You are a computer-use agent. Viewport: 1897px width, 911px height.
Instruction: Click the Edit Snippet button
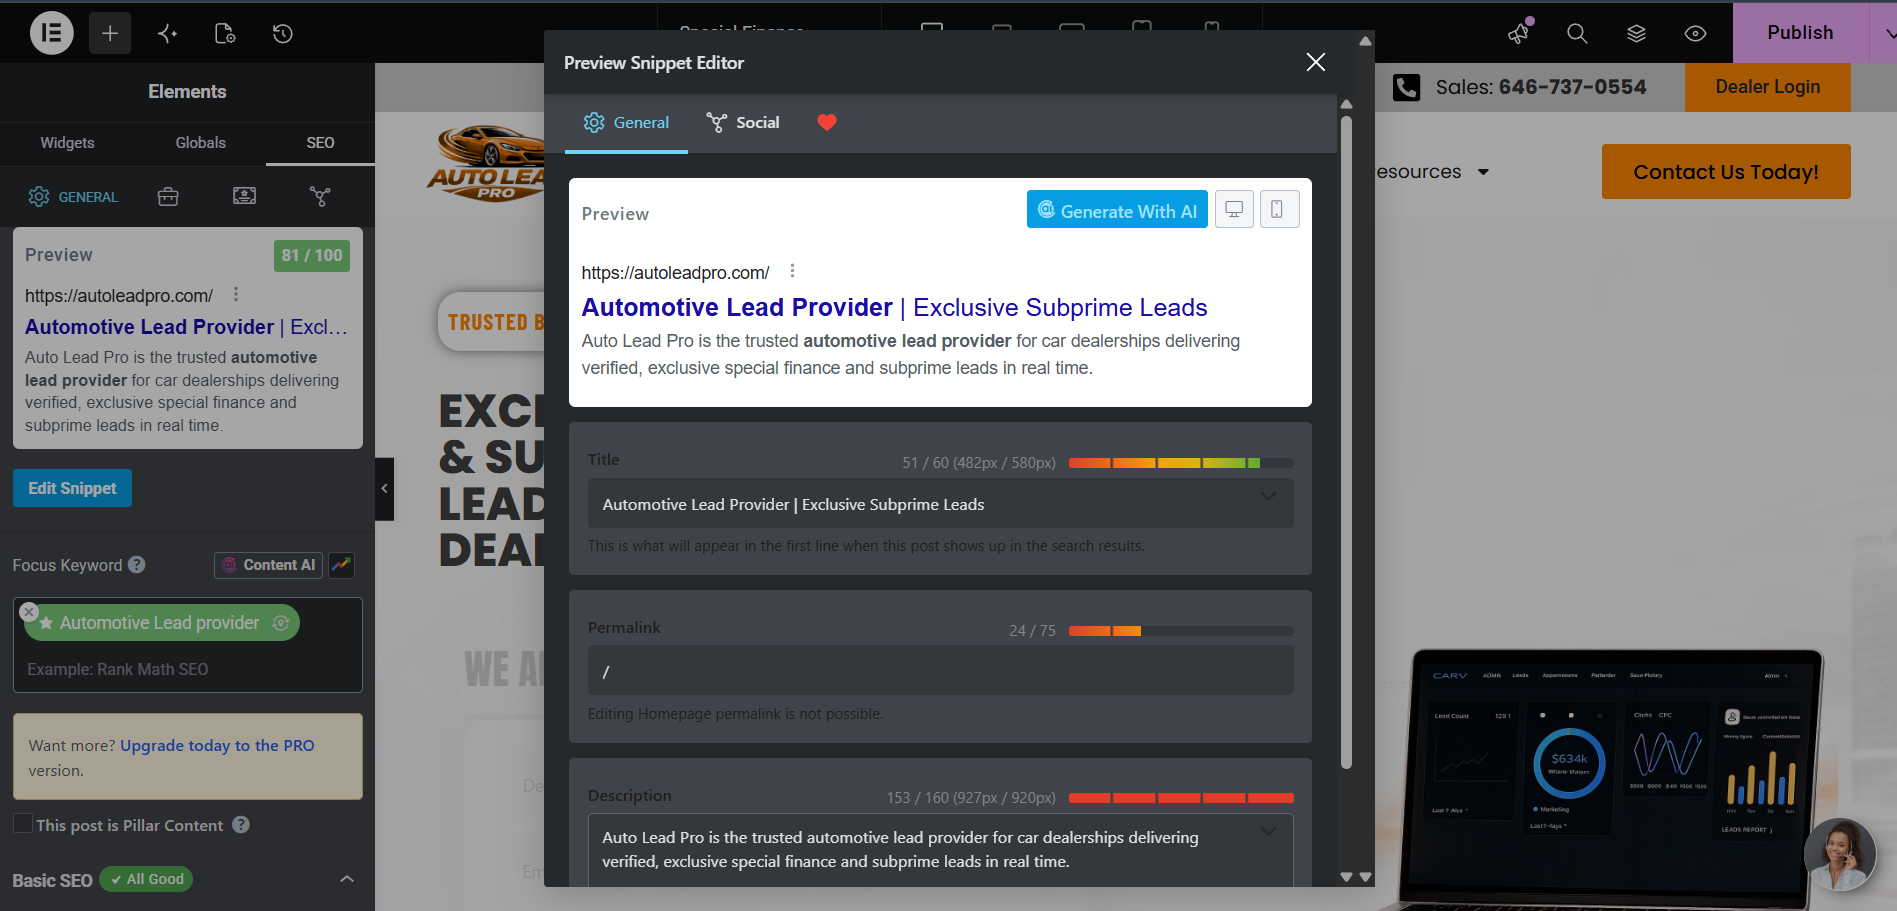click(72, 488)
